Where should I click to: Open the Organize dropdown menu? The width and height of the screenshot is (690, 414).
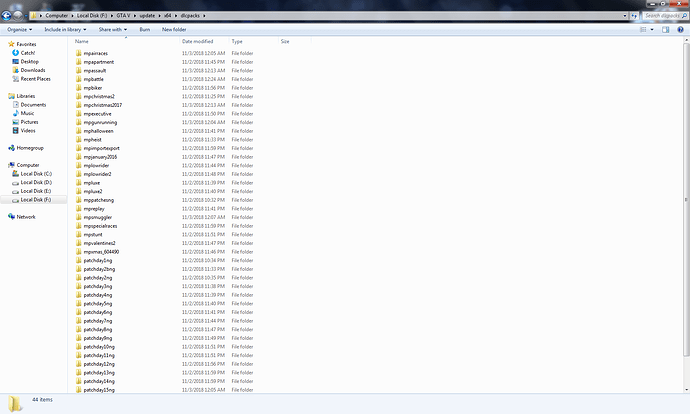(x=19, y=29)
